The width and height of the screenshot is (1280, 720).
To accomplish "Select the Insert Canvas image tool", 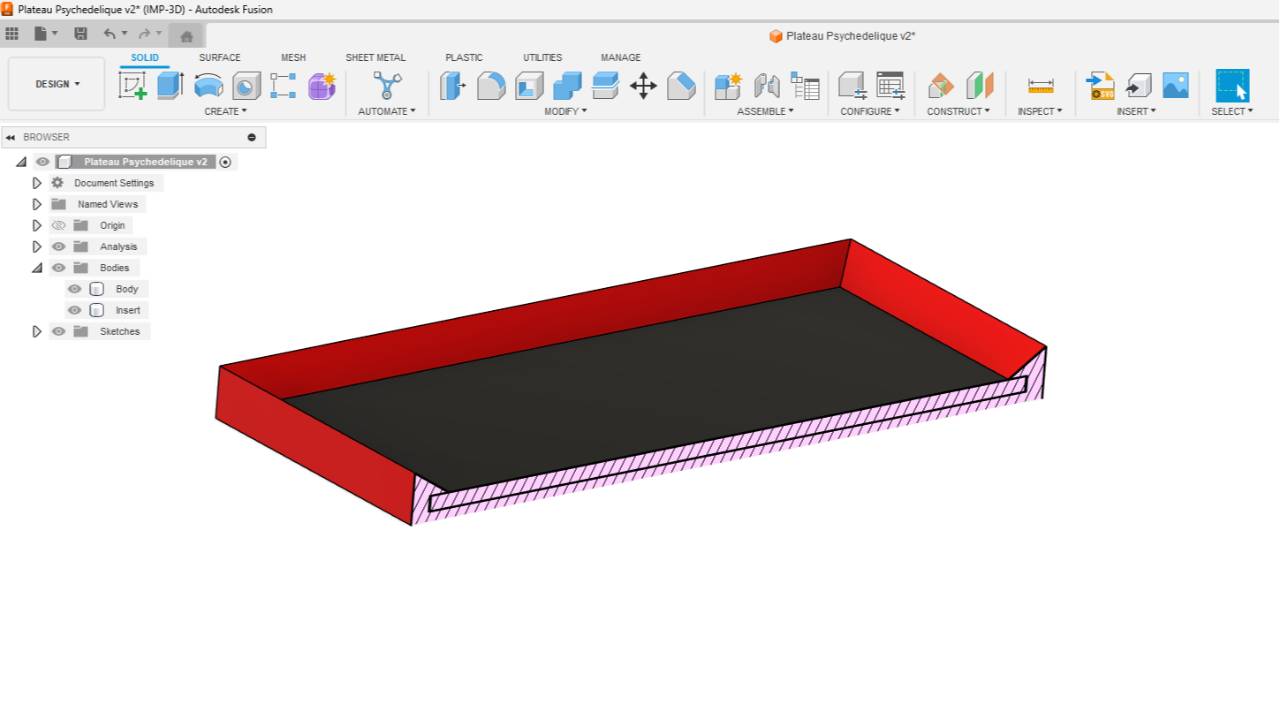I will (x=1176, y=86).
